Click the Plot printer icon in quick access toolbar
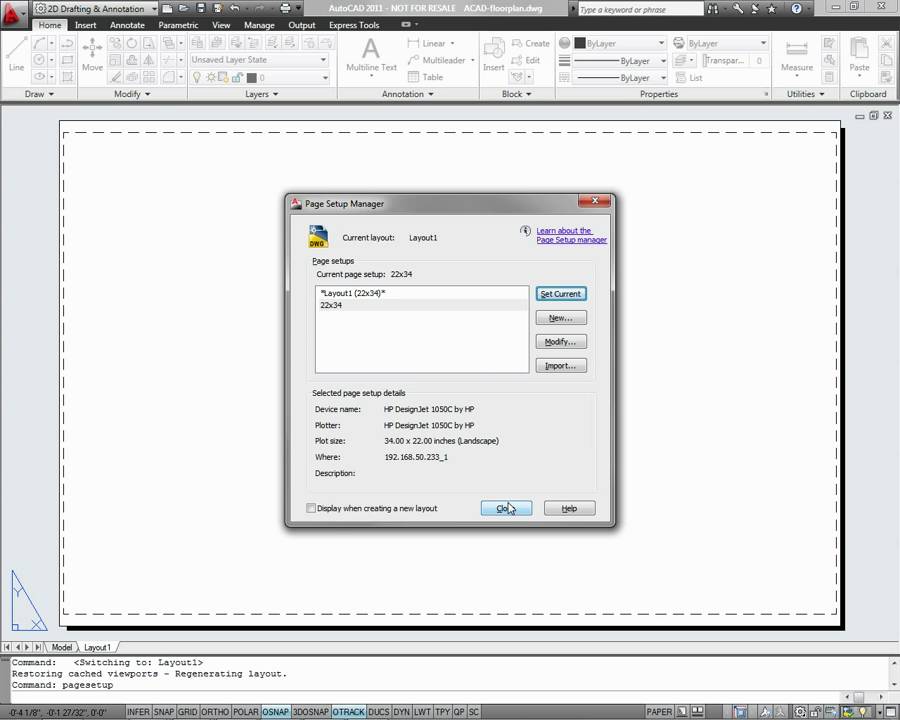The width and height of the screenshot is (900, 720). pyautogui.click(x=285, y=9)
